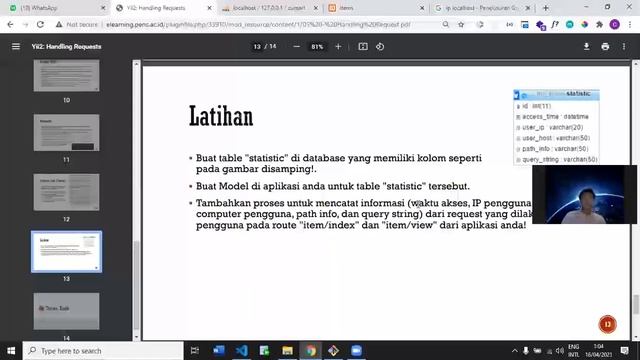Open the taskbar clock and date
Image resolution: width=640 pixels, height=360 pixels.
[599, 351]
